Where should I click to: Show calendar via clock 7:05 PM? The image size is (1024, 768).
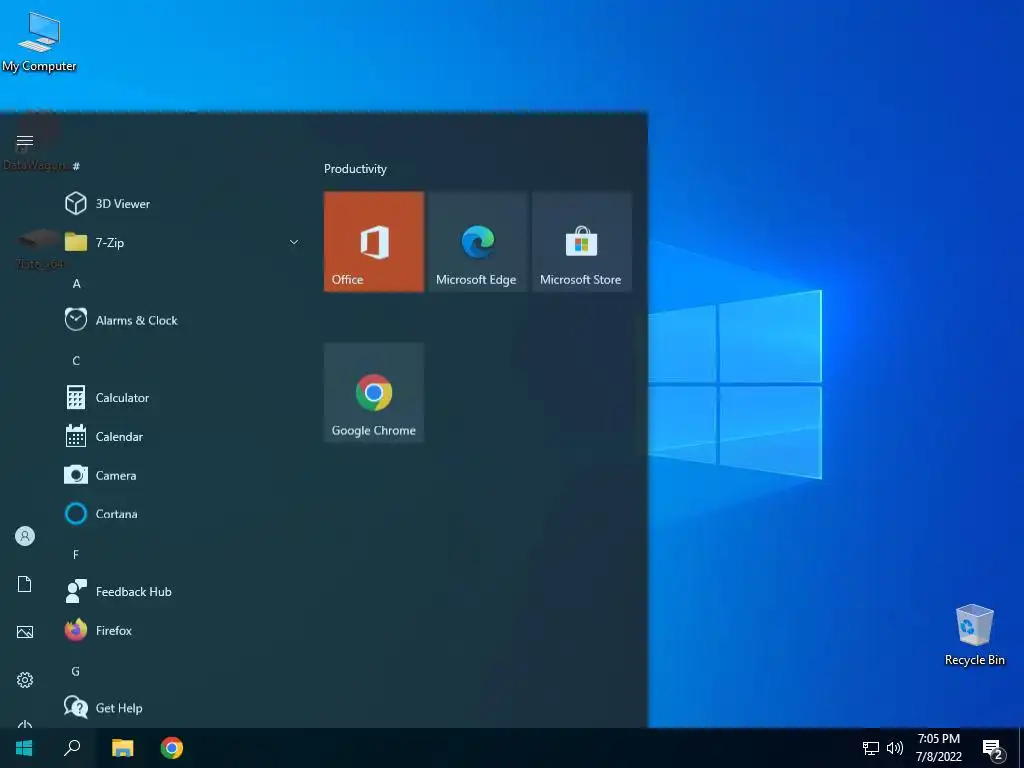click(x=938, y=748)
